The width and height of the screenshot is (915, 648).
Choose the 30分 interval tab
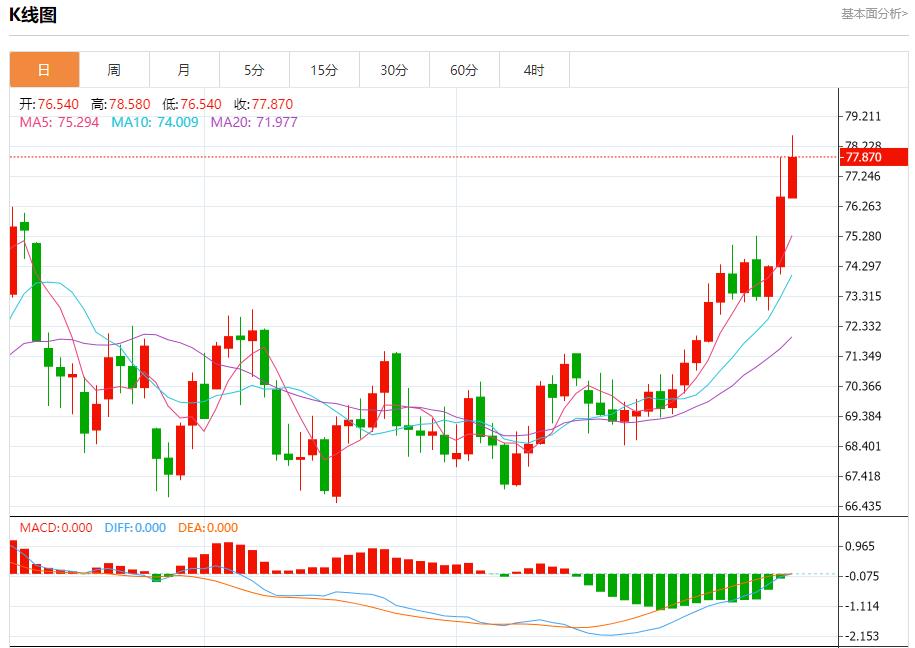pos(394,70)
